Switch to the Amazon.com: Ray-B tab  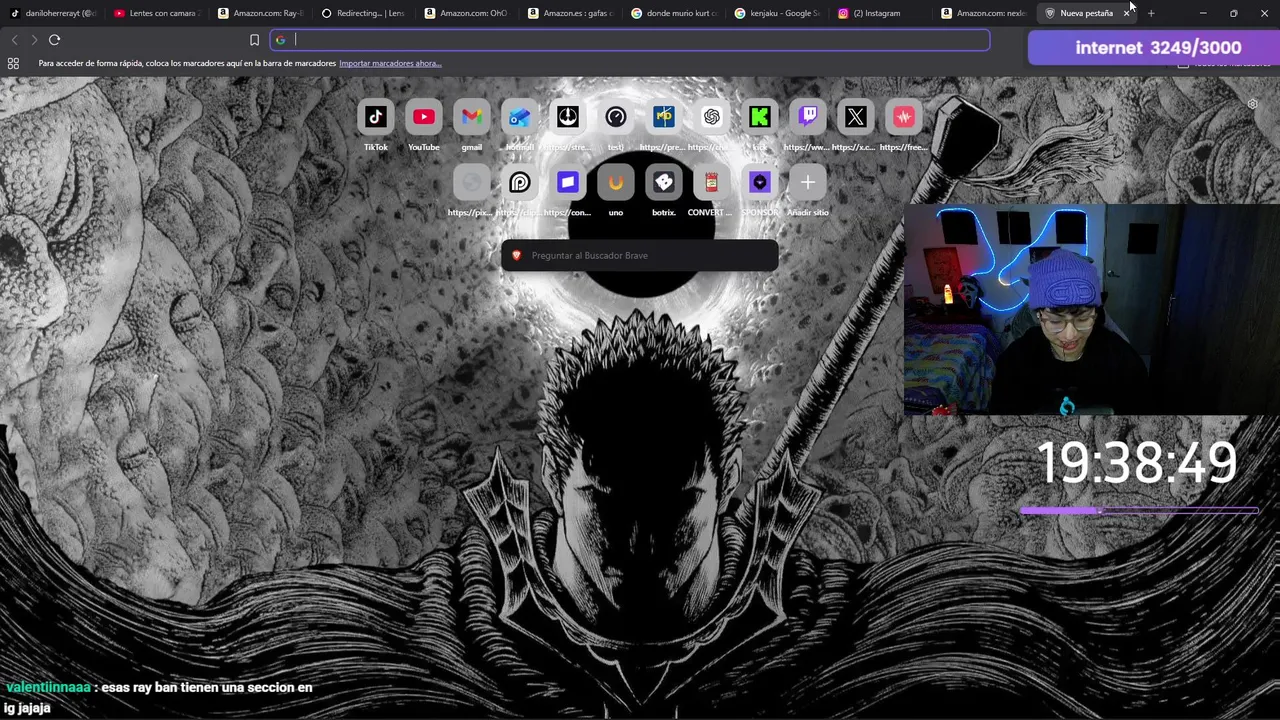point(260,13)
